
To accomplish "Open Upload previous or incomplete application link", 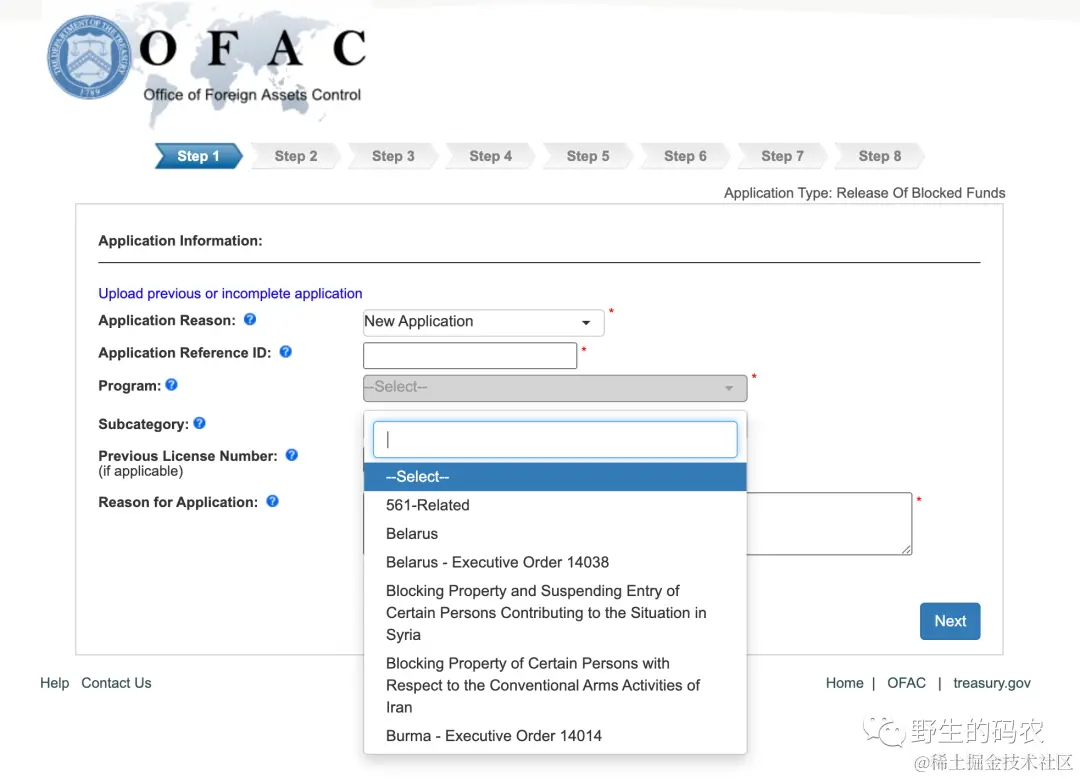I will [x=230, y=293].
